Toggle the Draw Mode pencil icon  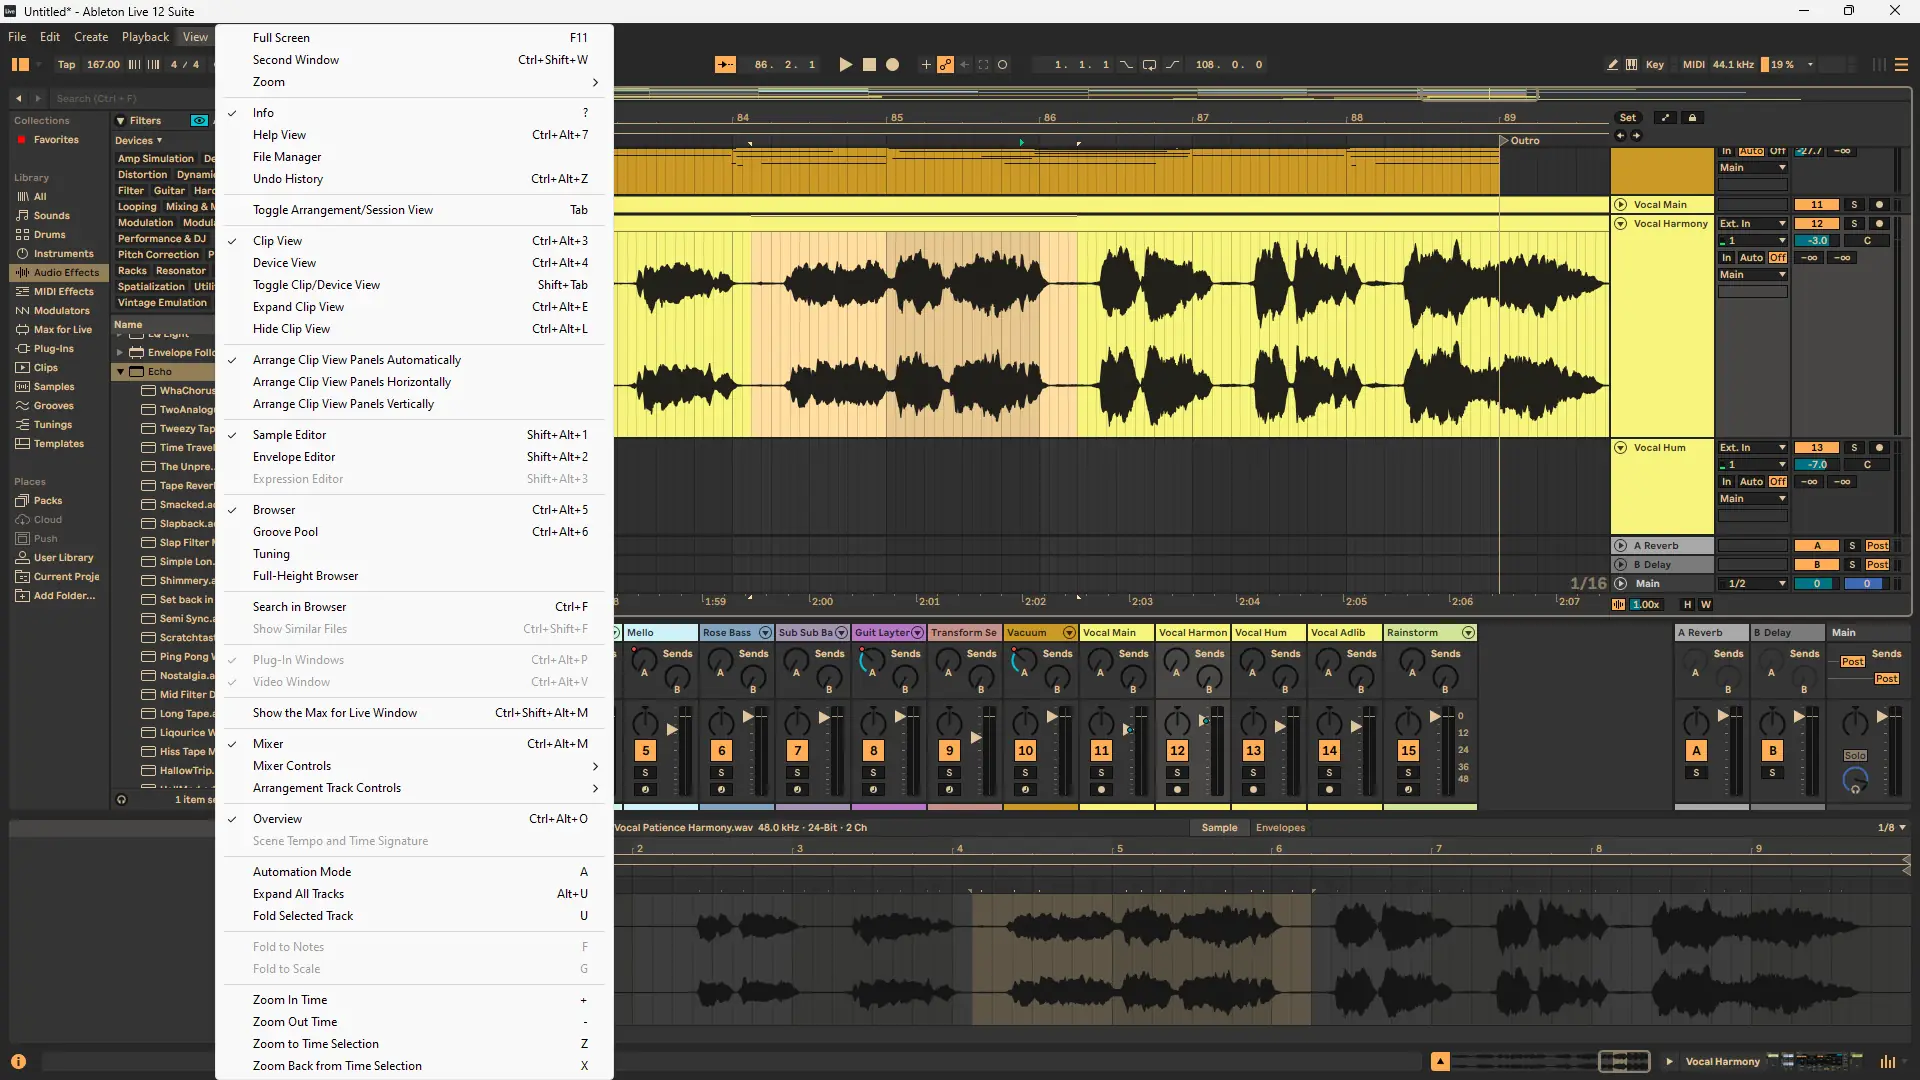pyautogui.click(x=1612, y=65)
